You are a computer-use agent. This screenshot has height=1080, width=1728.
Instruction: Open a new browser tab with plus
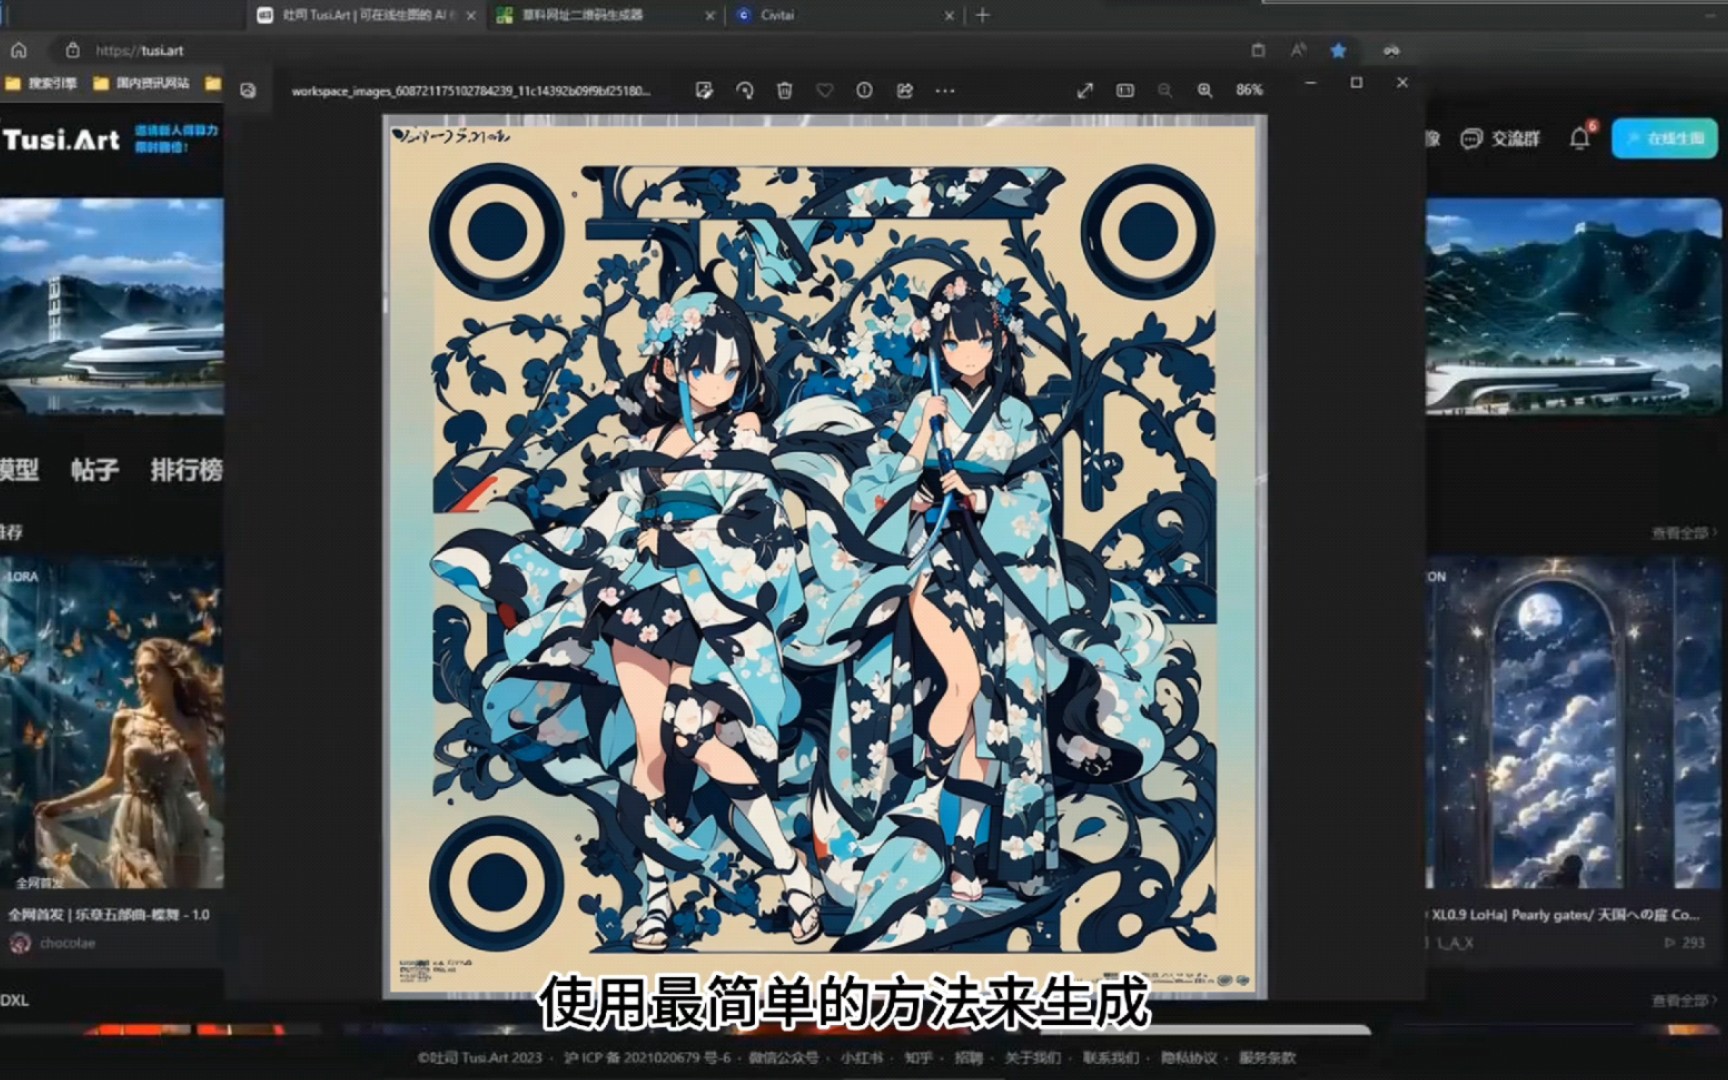(982, 15)
